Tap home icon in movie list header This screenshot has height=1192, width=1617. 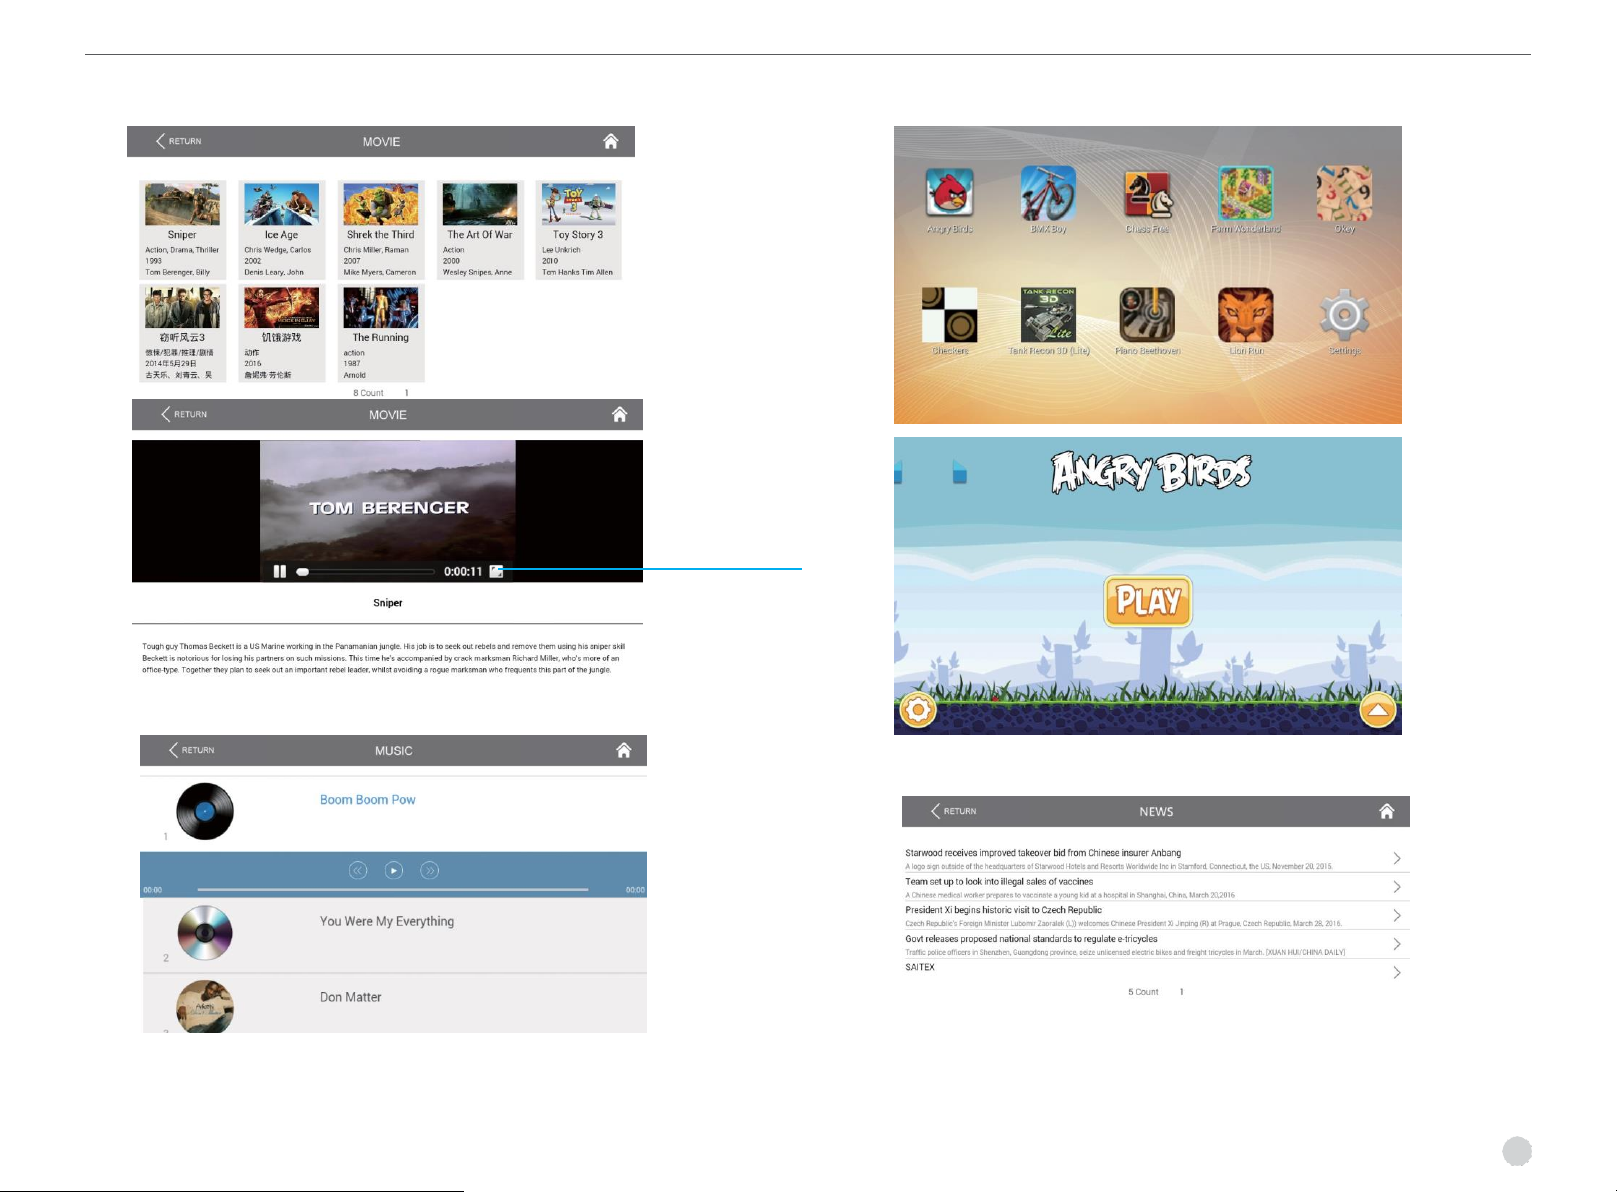click(611, 141)
